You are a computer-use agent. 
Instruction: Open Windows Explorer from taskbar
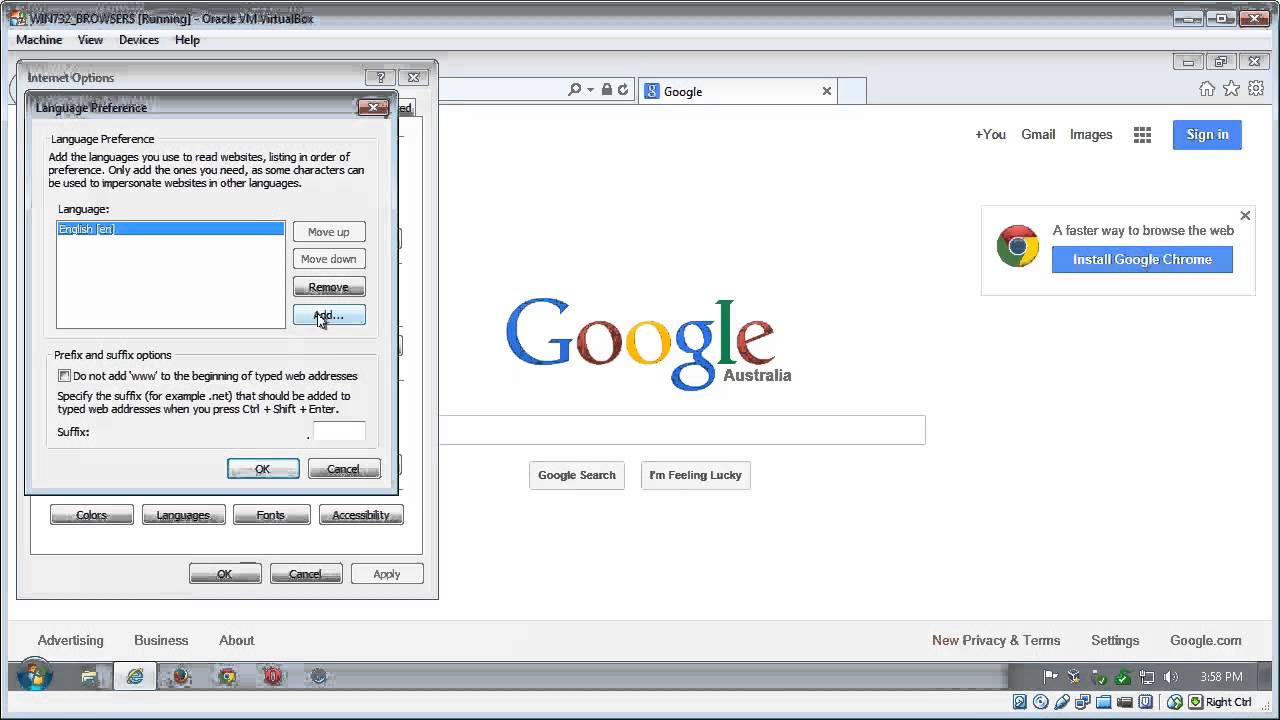pos(89,677)
